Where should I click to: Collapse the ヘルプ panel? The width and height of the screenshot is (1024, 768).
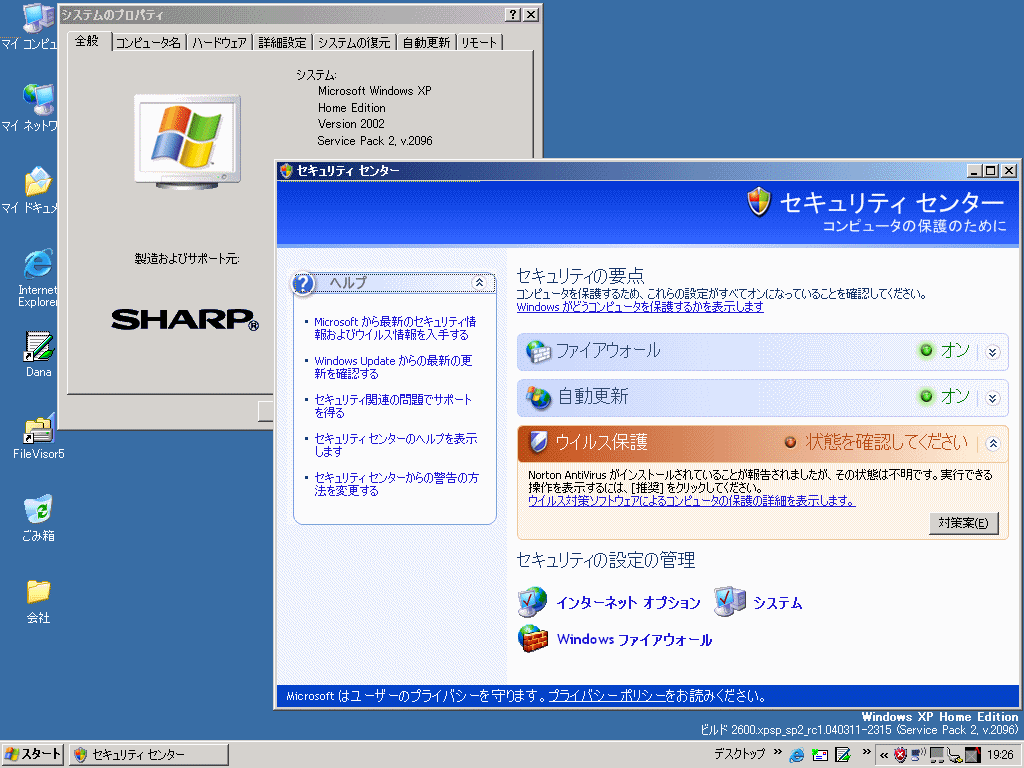[x=479, y=283]
